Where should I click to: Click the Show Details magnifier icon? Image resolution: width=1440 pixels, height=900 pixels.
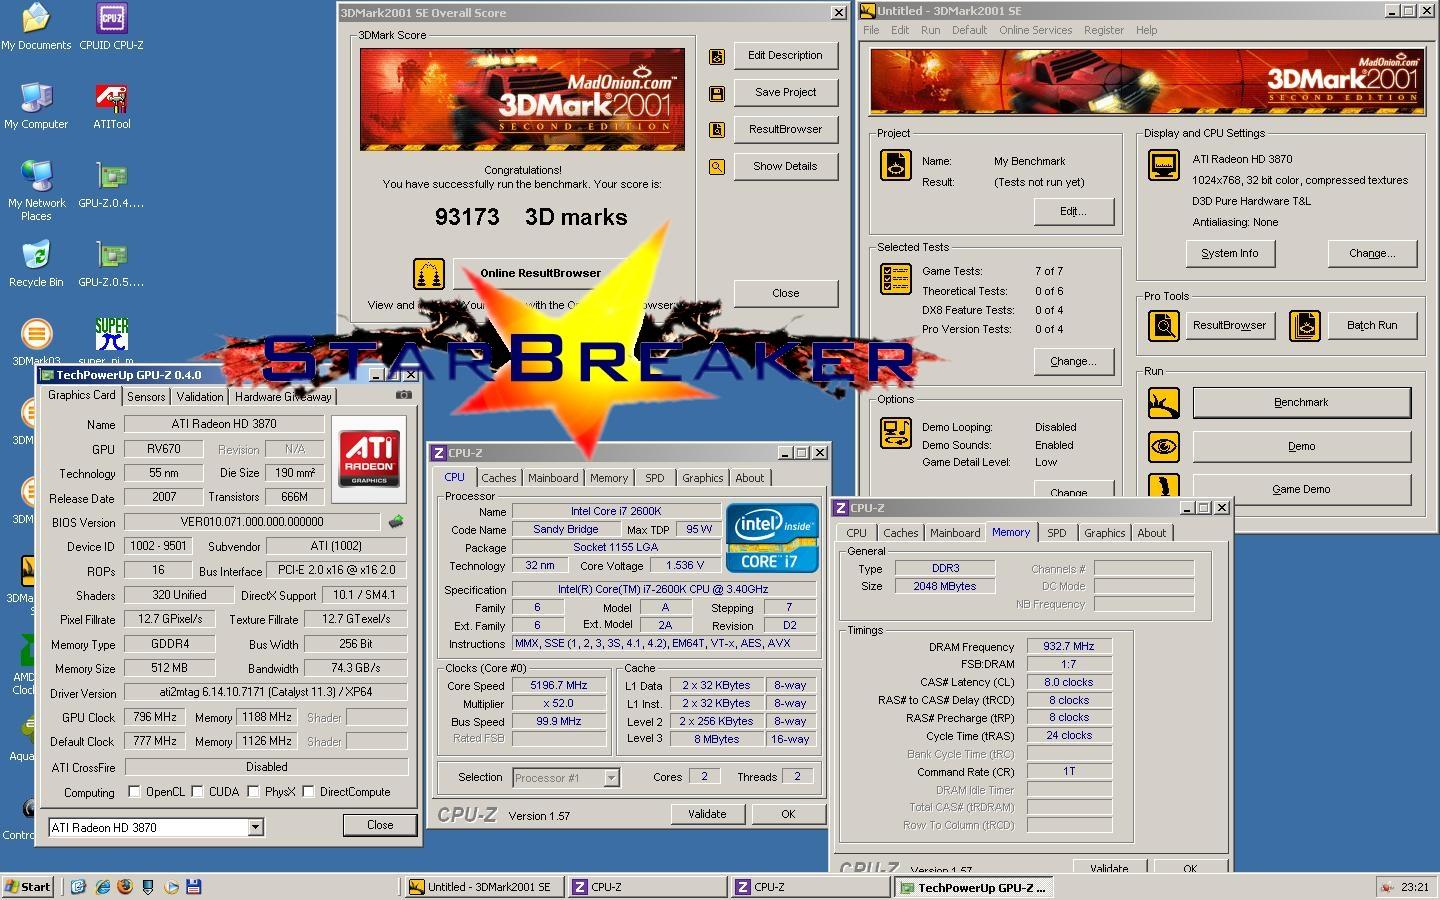click(x=717, y=167)
